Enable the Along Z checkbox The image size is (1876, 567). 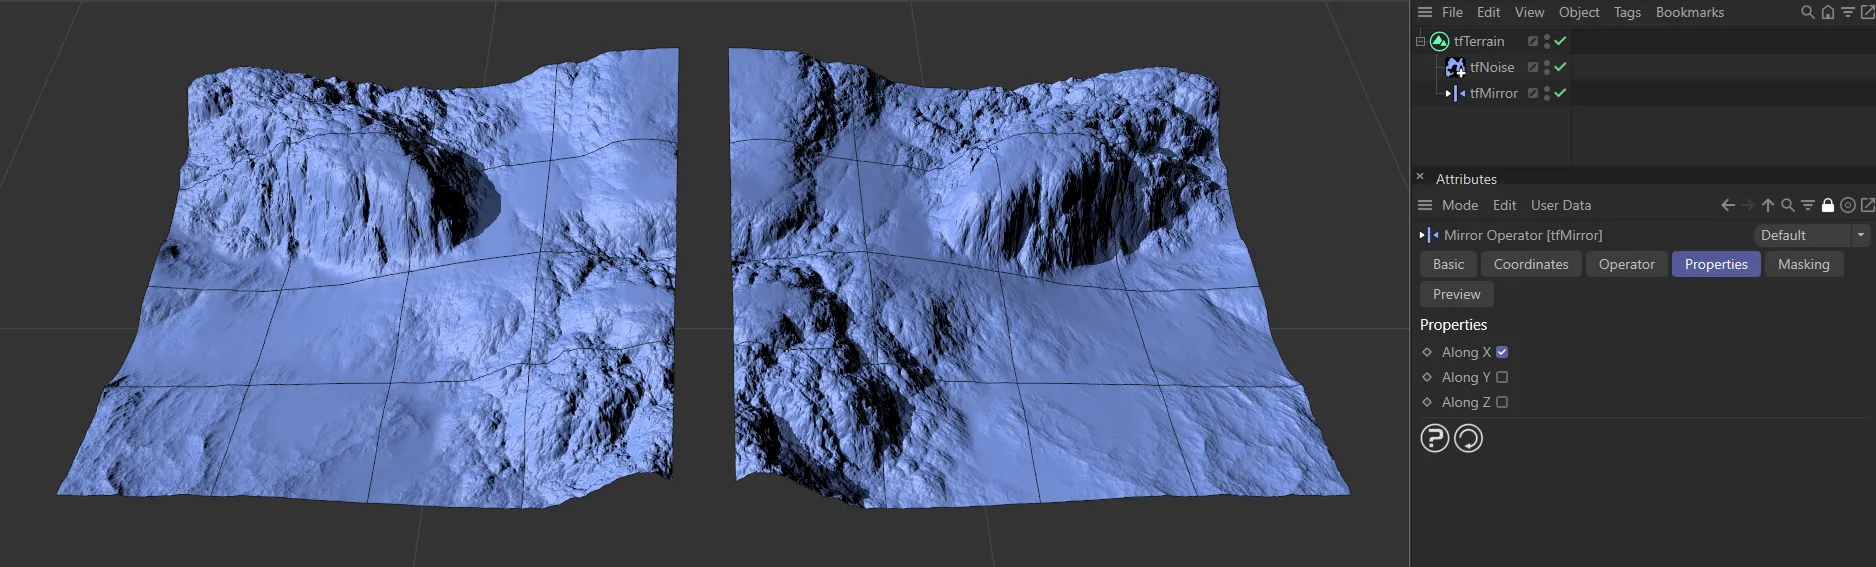point(1502,402)
